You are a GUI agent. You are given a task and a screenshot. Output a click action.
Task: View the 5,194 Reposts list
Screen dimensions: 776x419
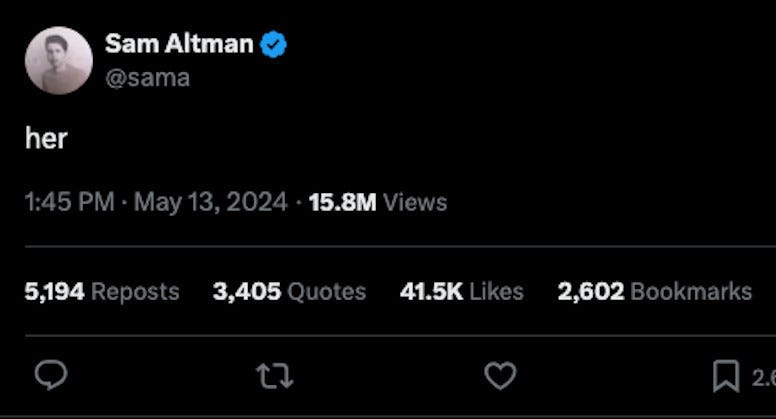[x=102, y=291]
